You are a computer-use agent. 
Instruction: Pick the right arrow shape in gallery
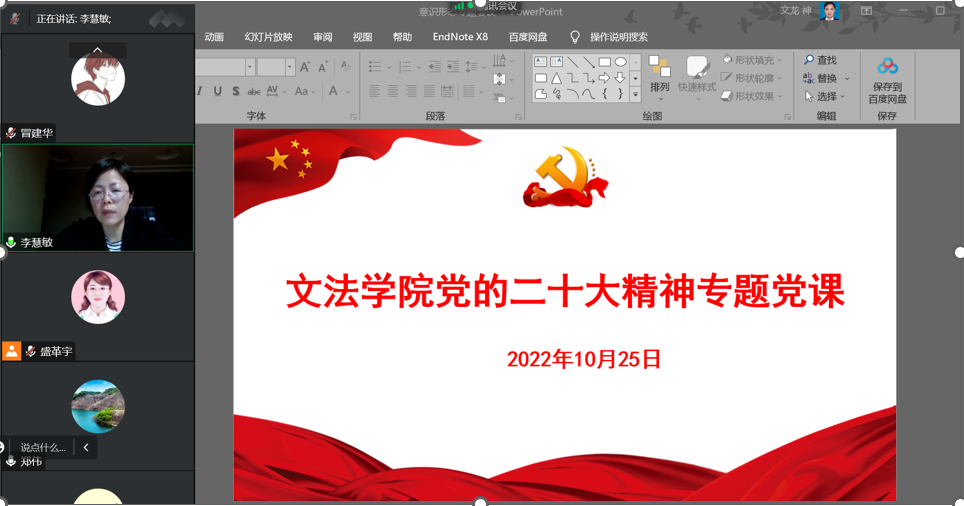[x=604, y=78]
